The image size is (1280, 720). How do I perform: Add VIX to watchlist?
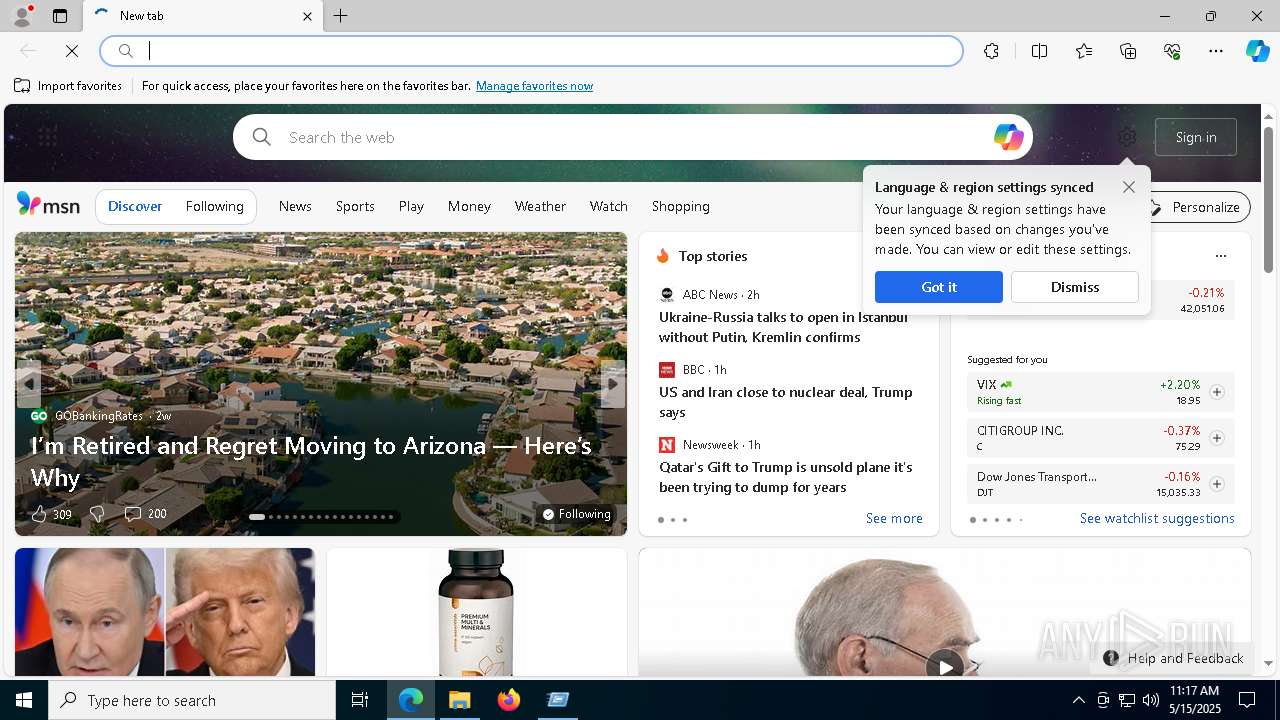[x=1217, y=392]
